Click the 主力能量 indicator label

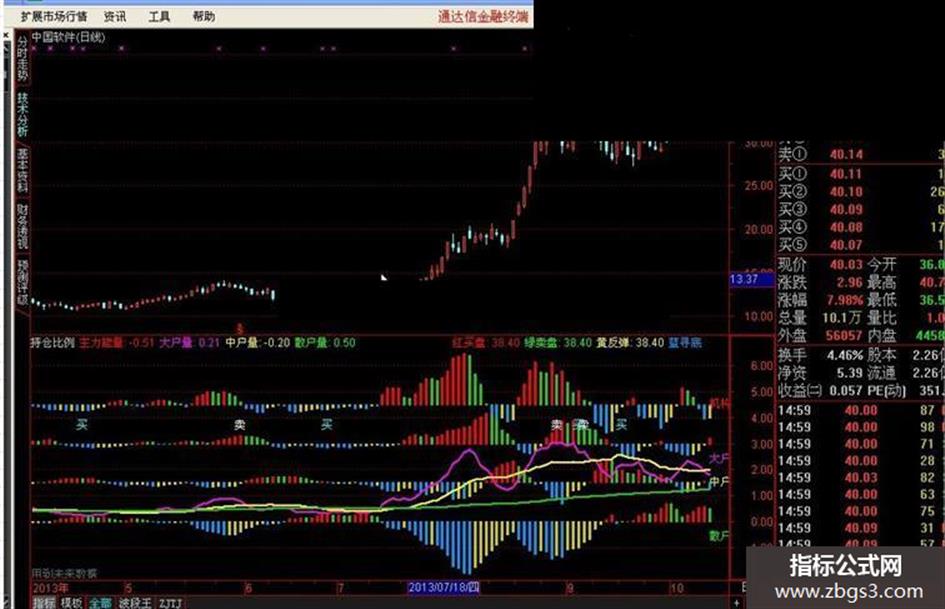point(101,343)
